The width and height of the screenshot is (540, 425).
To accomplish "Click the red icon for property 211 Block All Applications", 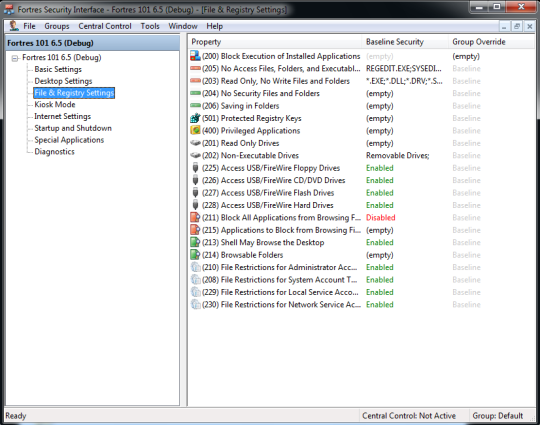I will [x=195, y=217].
